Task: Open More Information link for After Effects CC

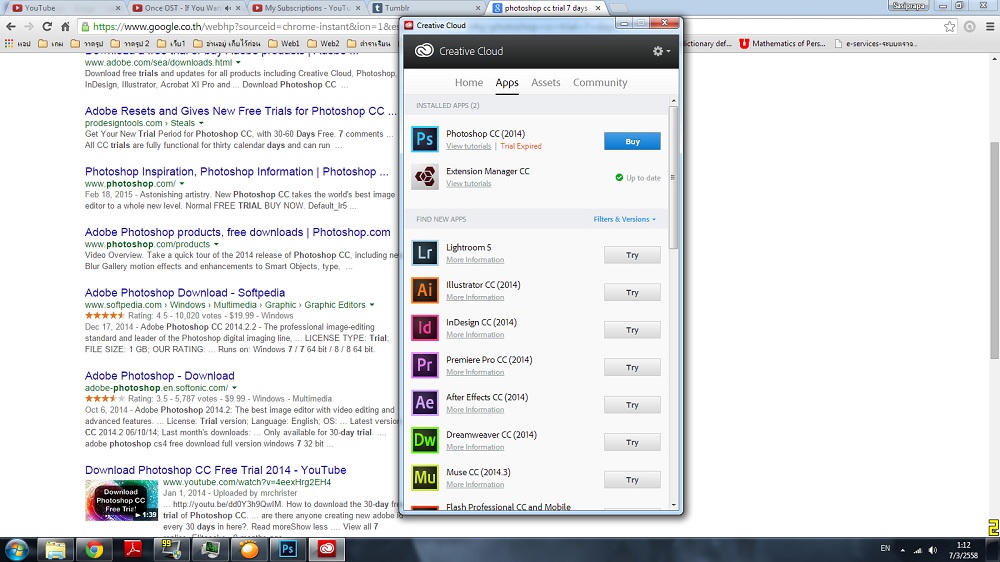Action: (474, 410)
